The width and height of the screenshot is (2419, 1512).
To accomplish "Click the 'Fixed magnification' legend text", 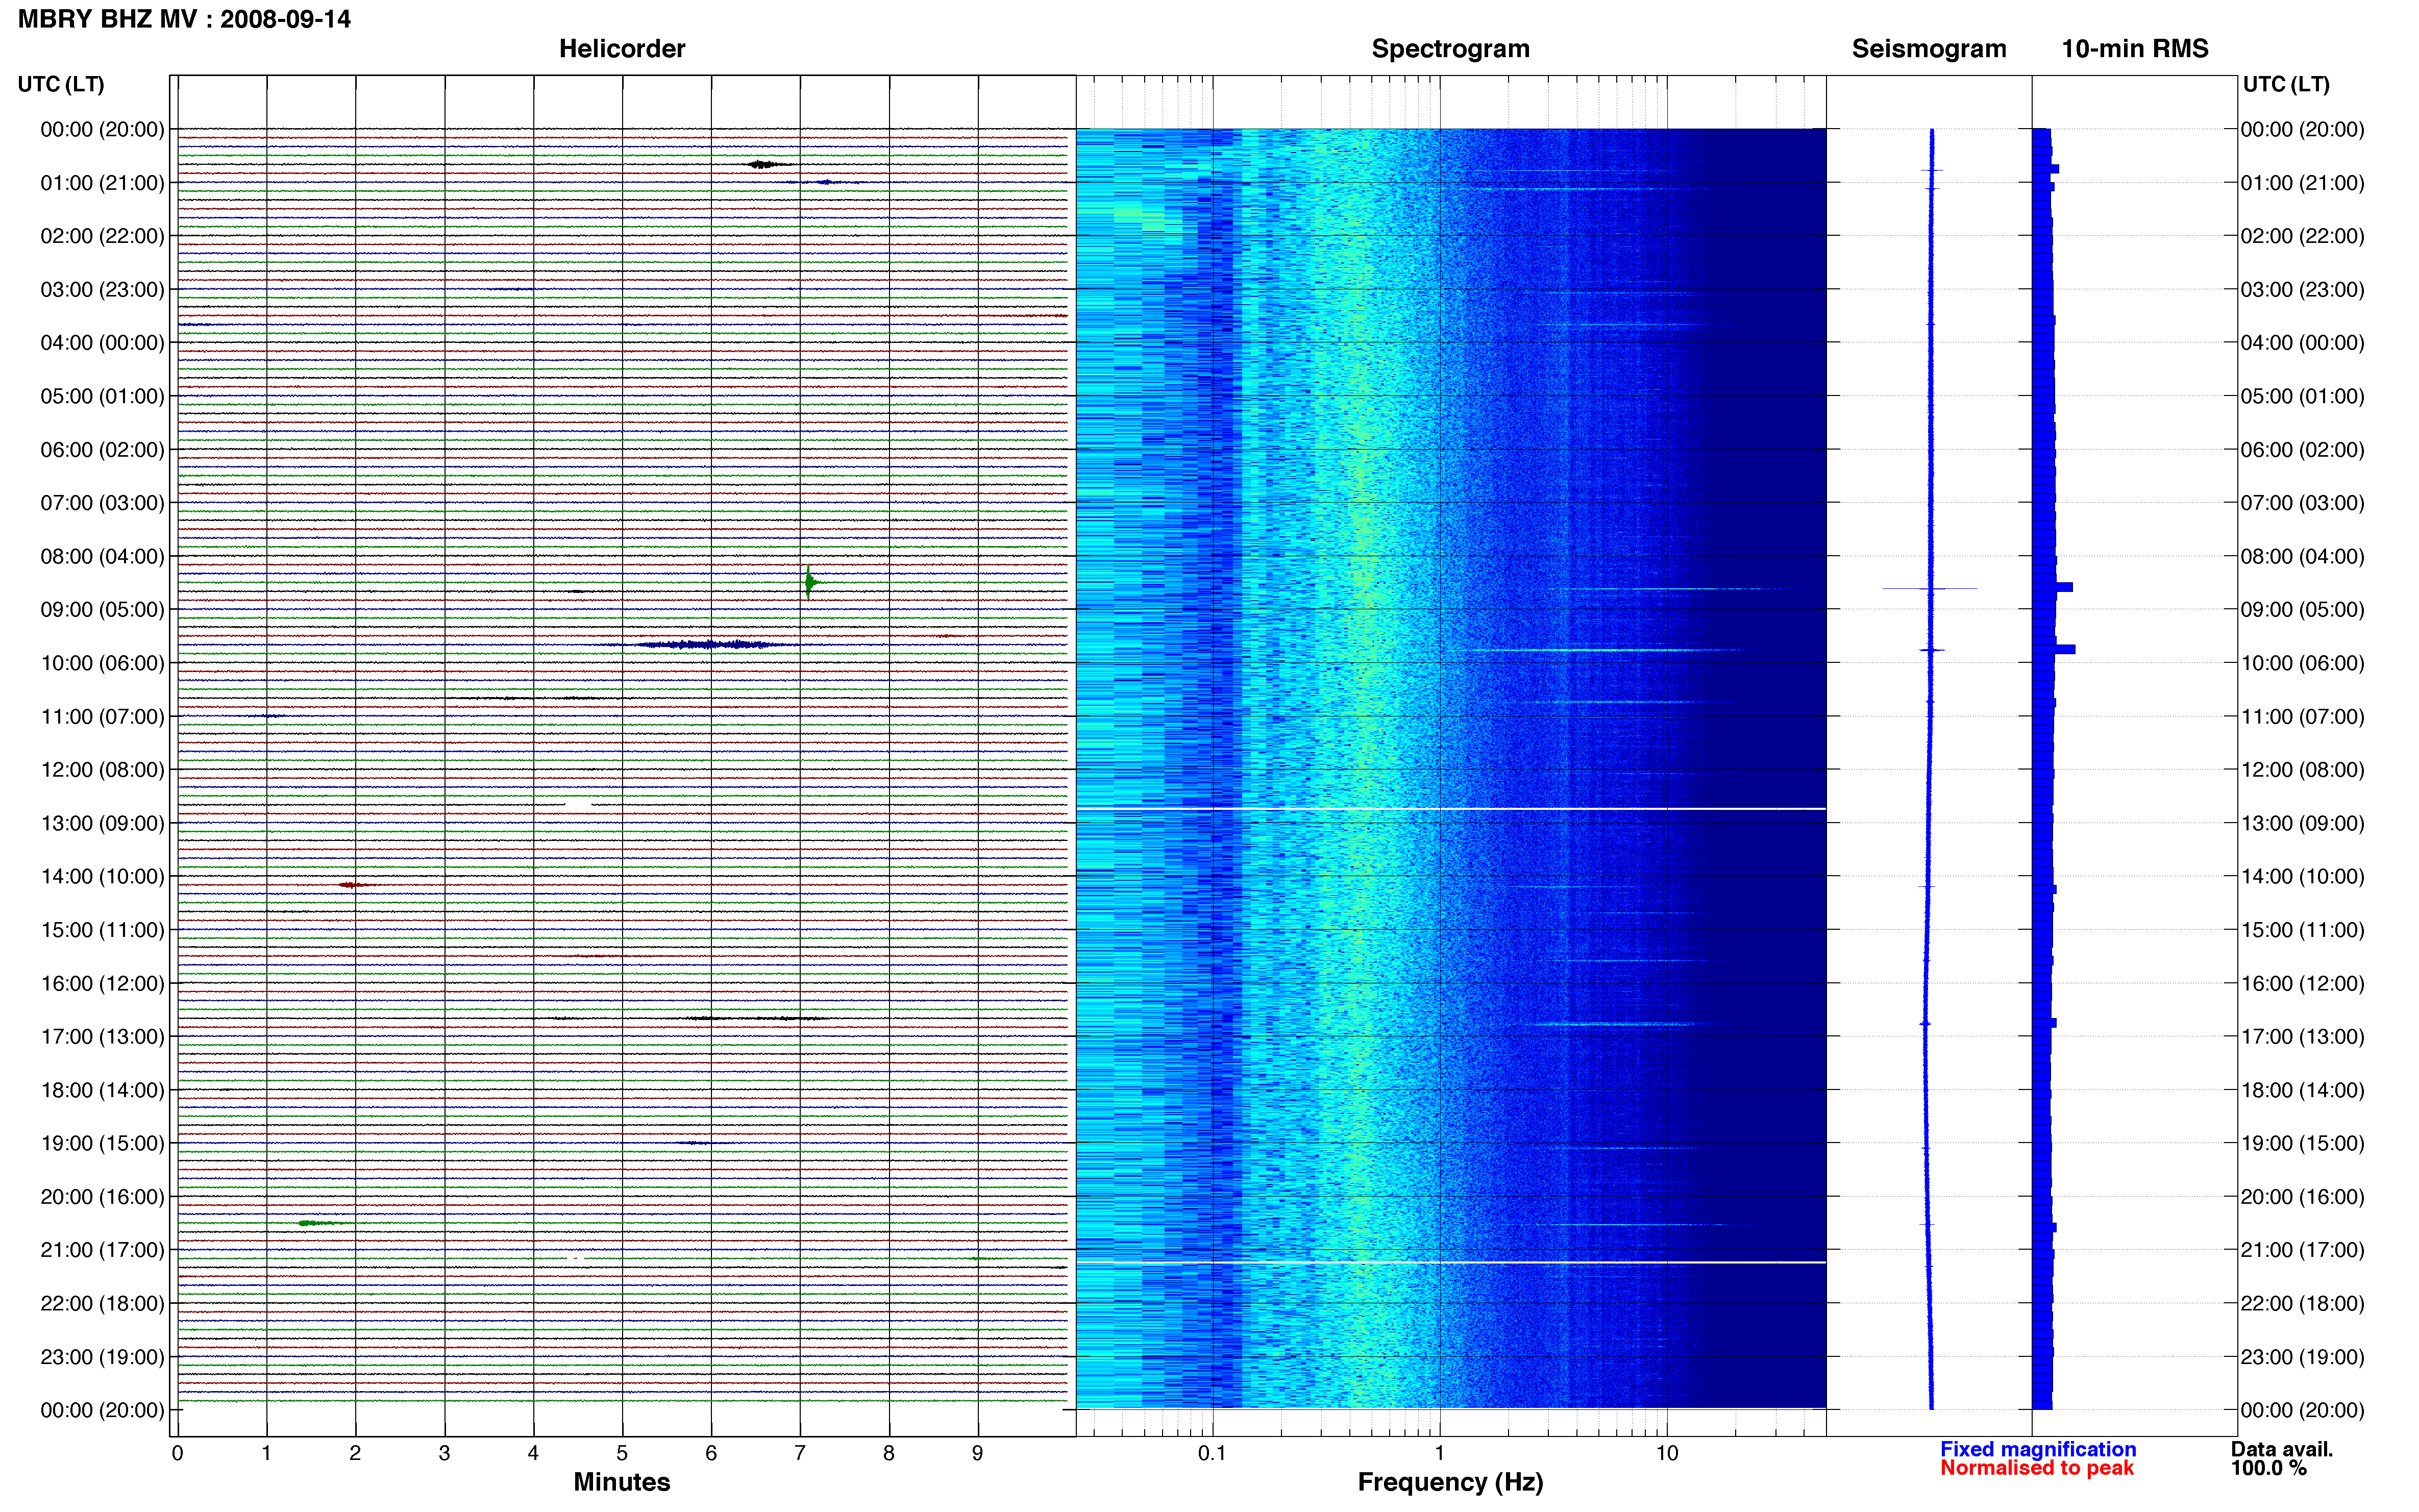I will coord(2038,1449).
